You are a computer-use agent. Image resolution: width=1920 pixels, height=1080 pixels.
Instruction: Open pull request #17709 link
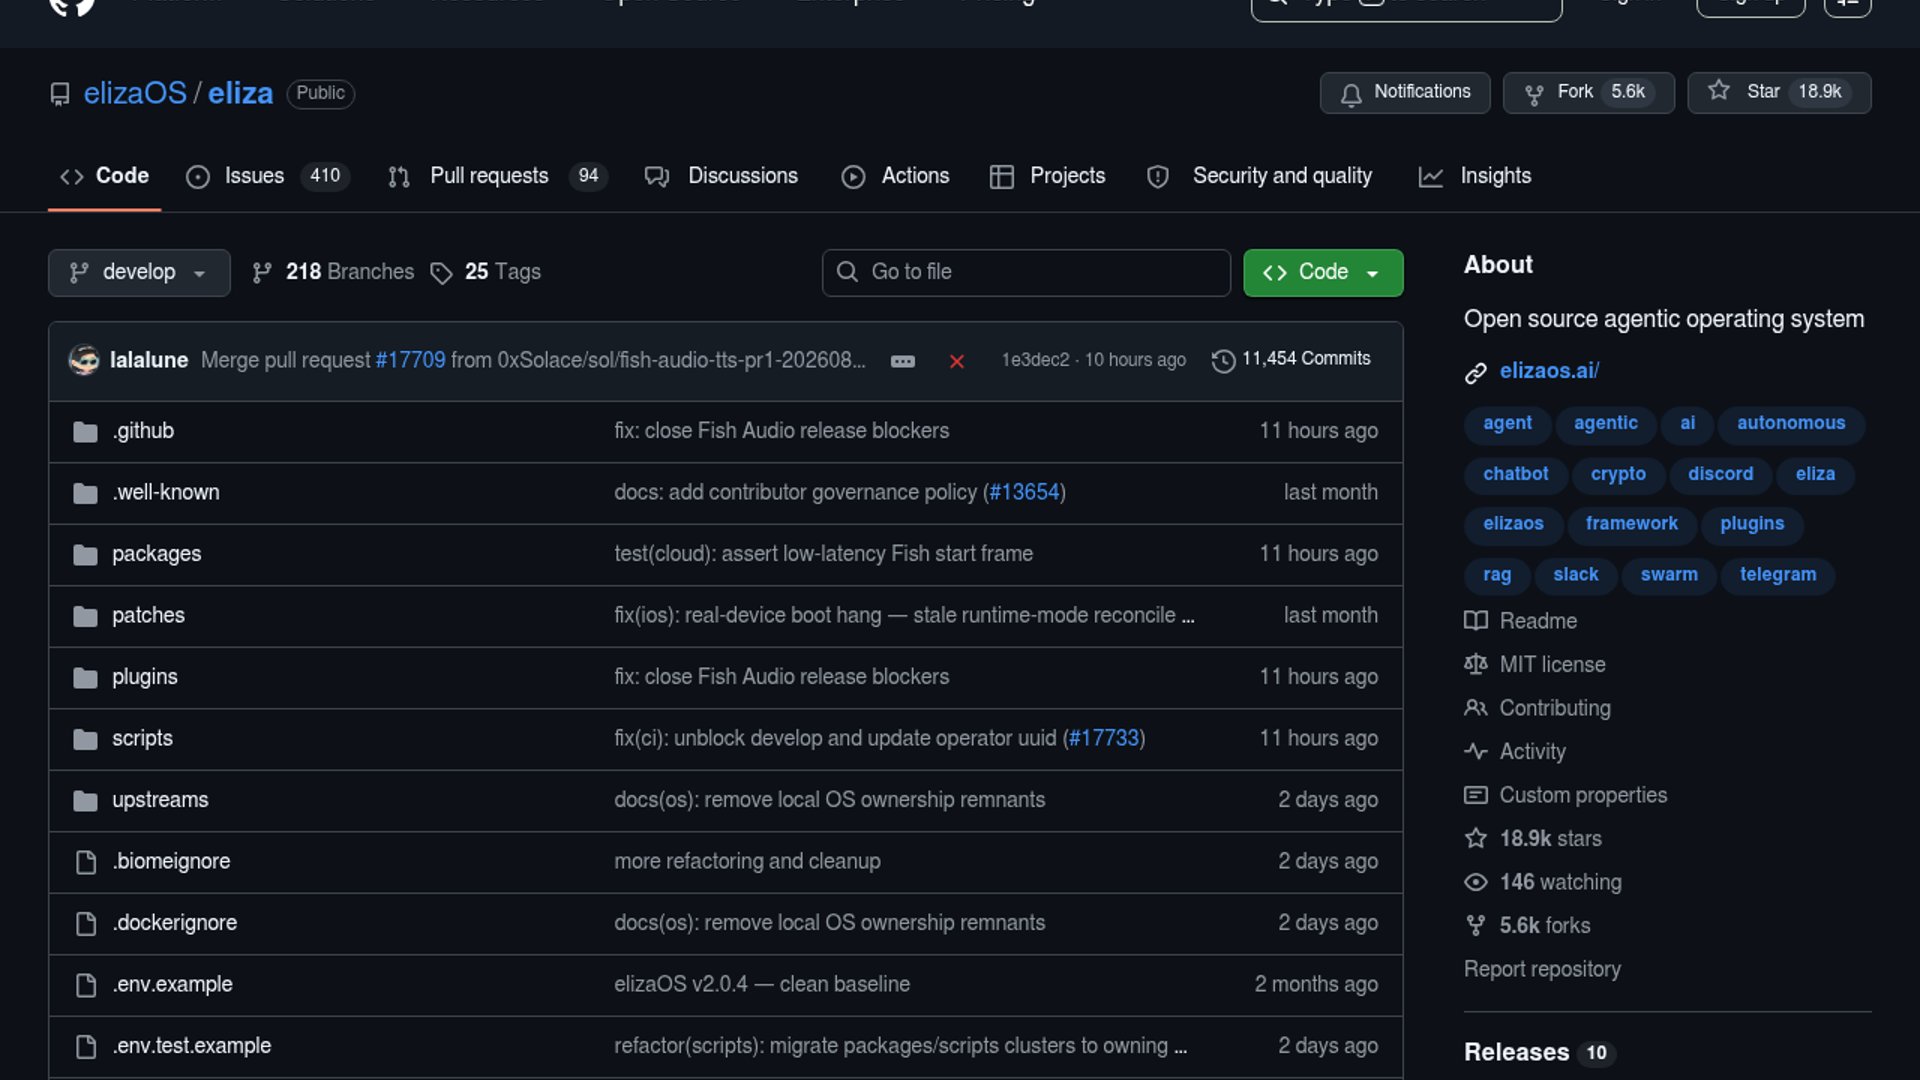[x=410, y=360]
